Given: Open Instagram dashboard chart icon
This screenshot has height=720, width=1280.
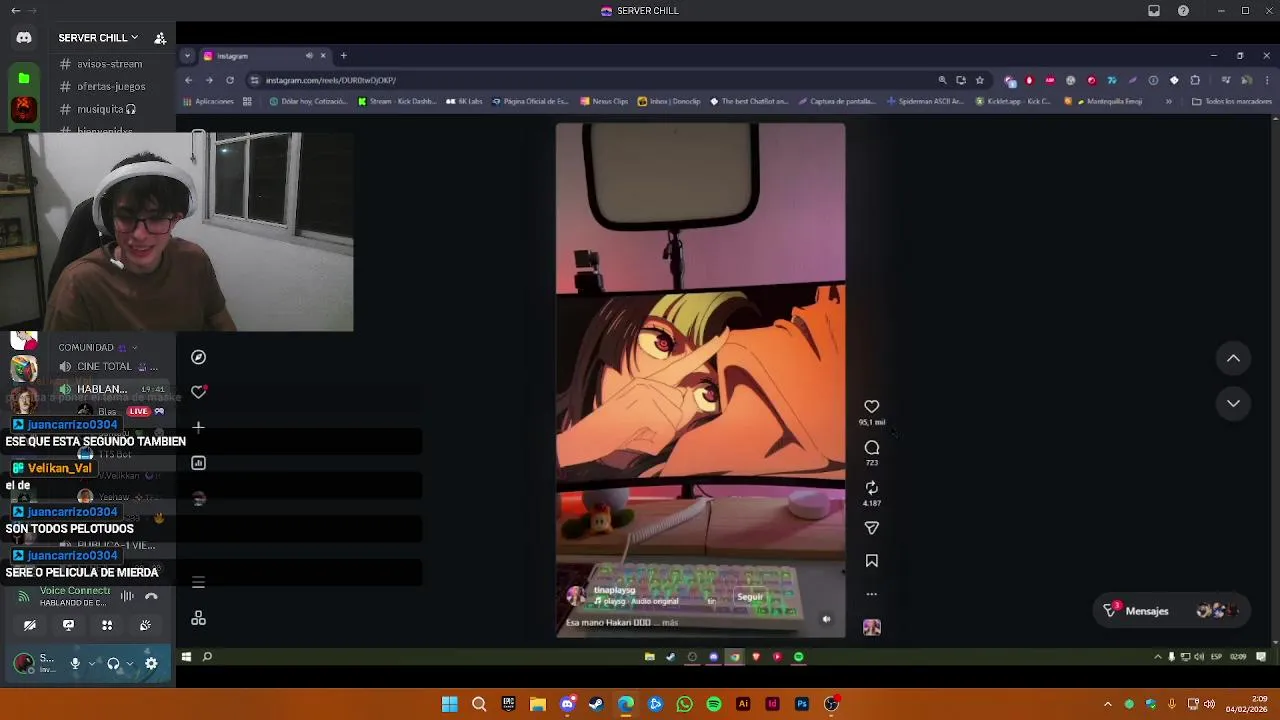Looking at the screenshot, I should [198, 463].
